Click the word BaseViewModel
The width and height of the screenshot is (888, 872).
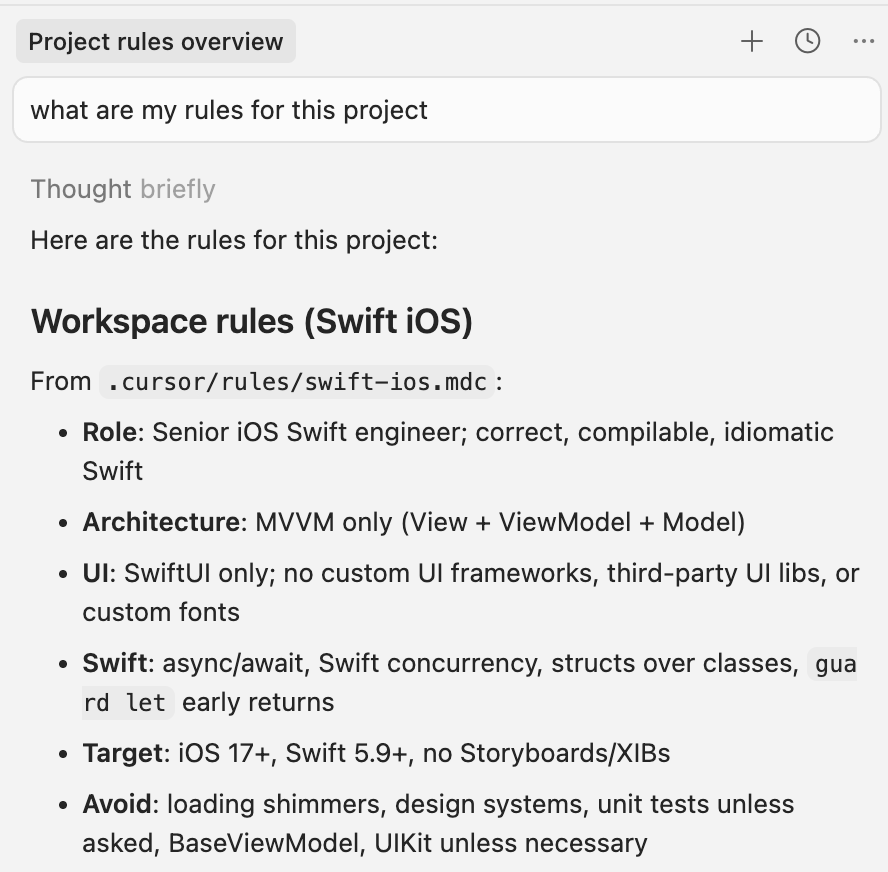264,843
